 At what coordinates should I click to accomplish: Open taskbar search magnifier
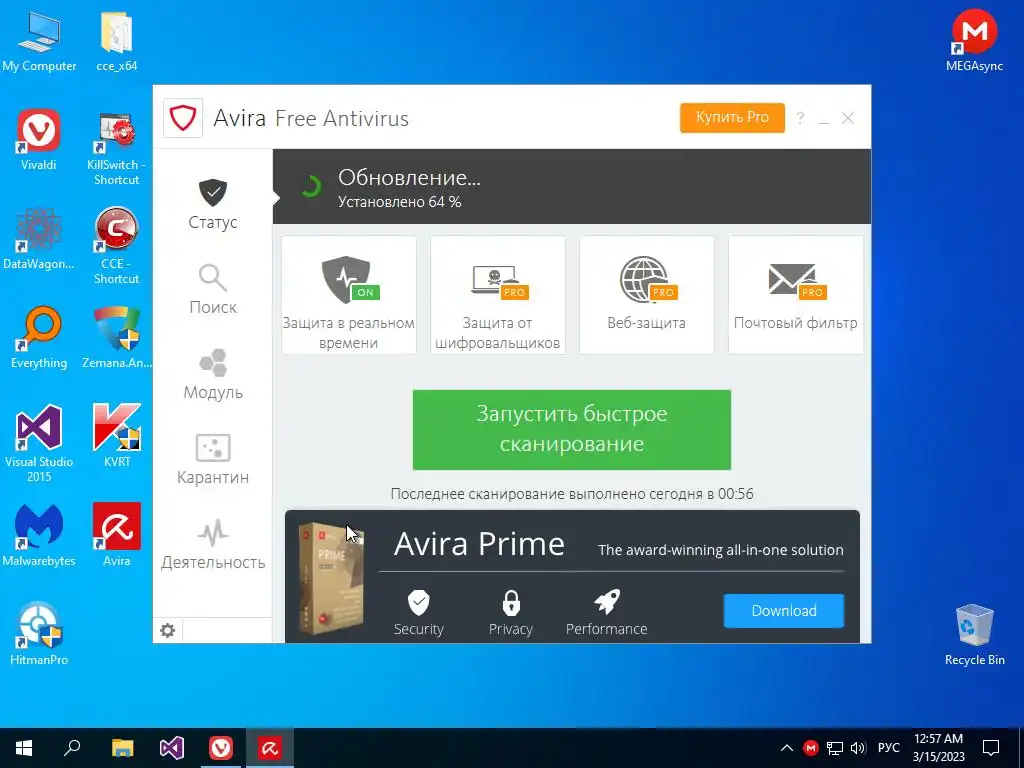(72, 748)
